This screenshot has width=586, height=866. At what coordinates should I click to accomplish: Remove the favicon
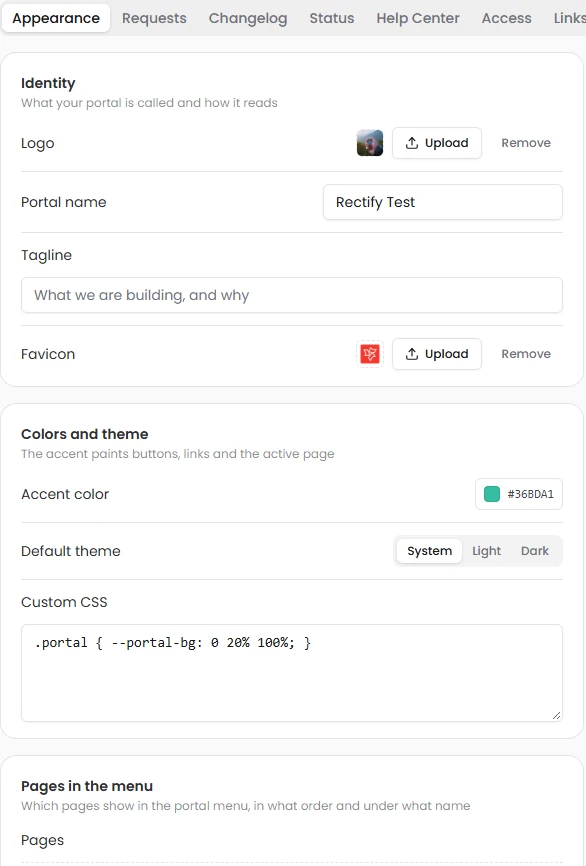click(526, 354)
